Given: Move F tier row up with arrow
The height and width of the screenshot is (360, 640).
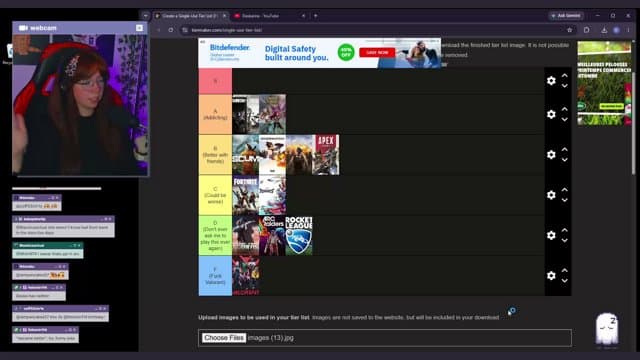Looking at the screenshot, I should coord(564,270).
